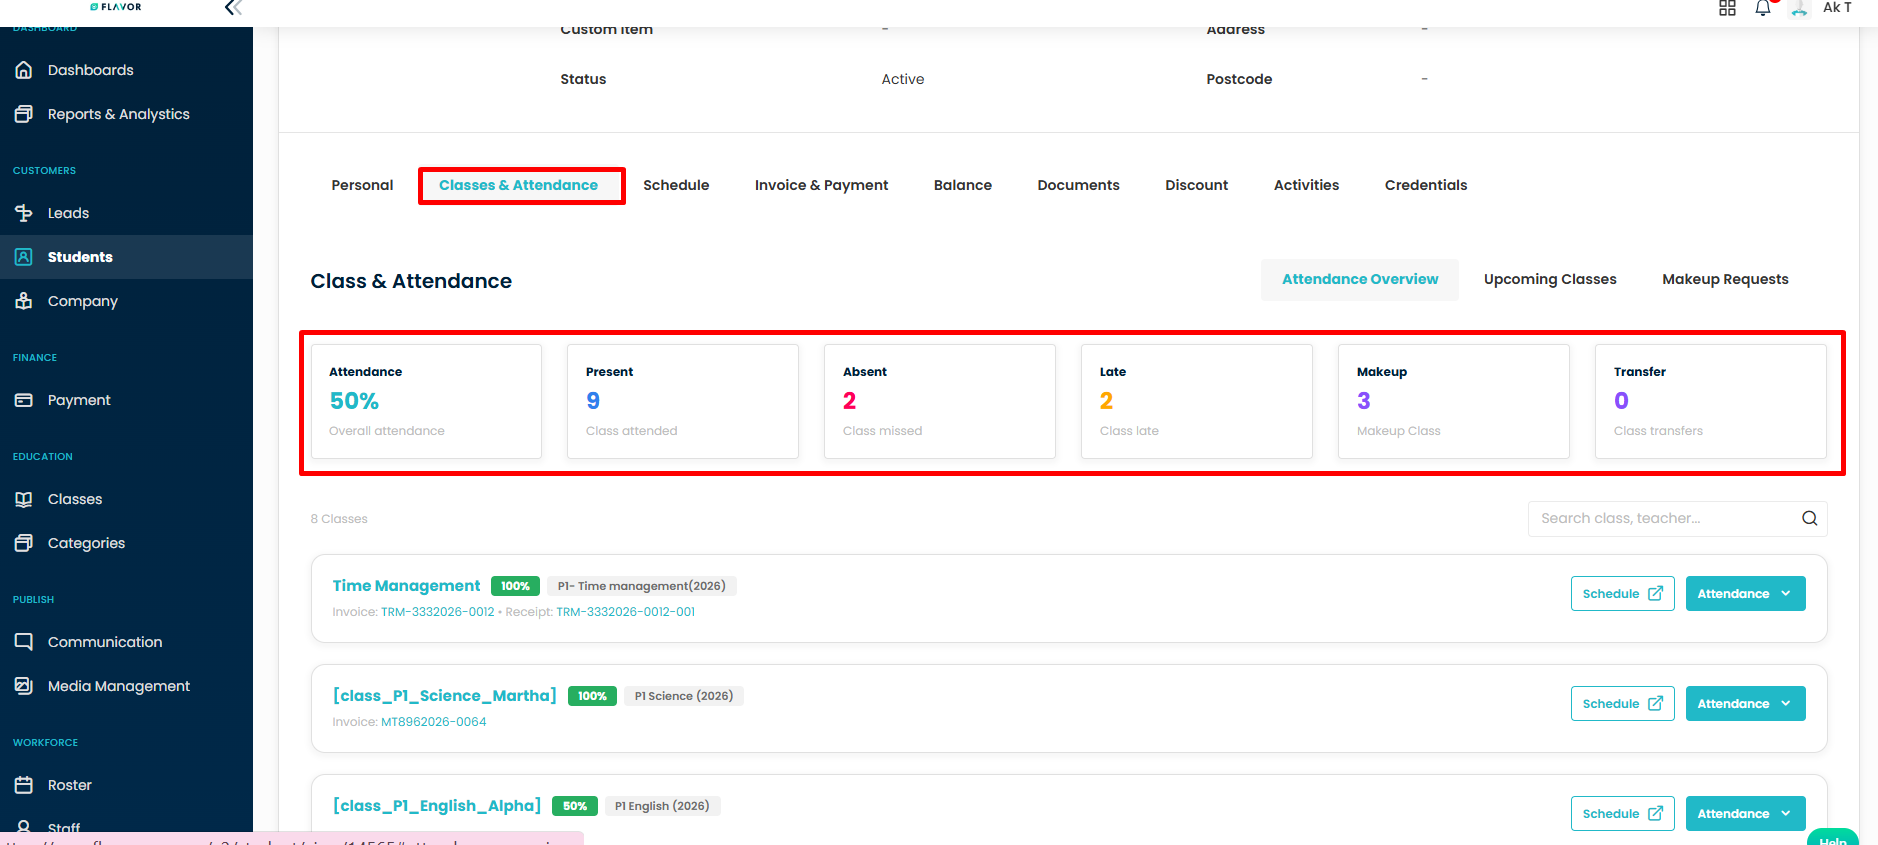The height and width of the screenshot is (845, 1878).
Task: Open invoice MT8962026-0064
Action: tap(433, 722)
